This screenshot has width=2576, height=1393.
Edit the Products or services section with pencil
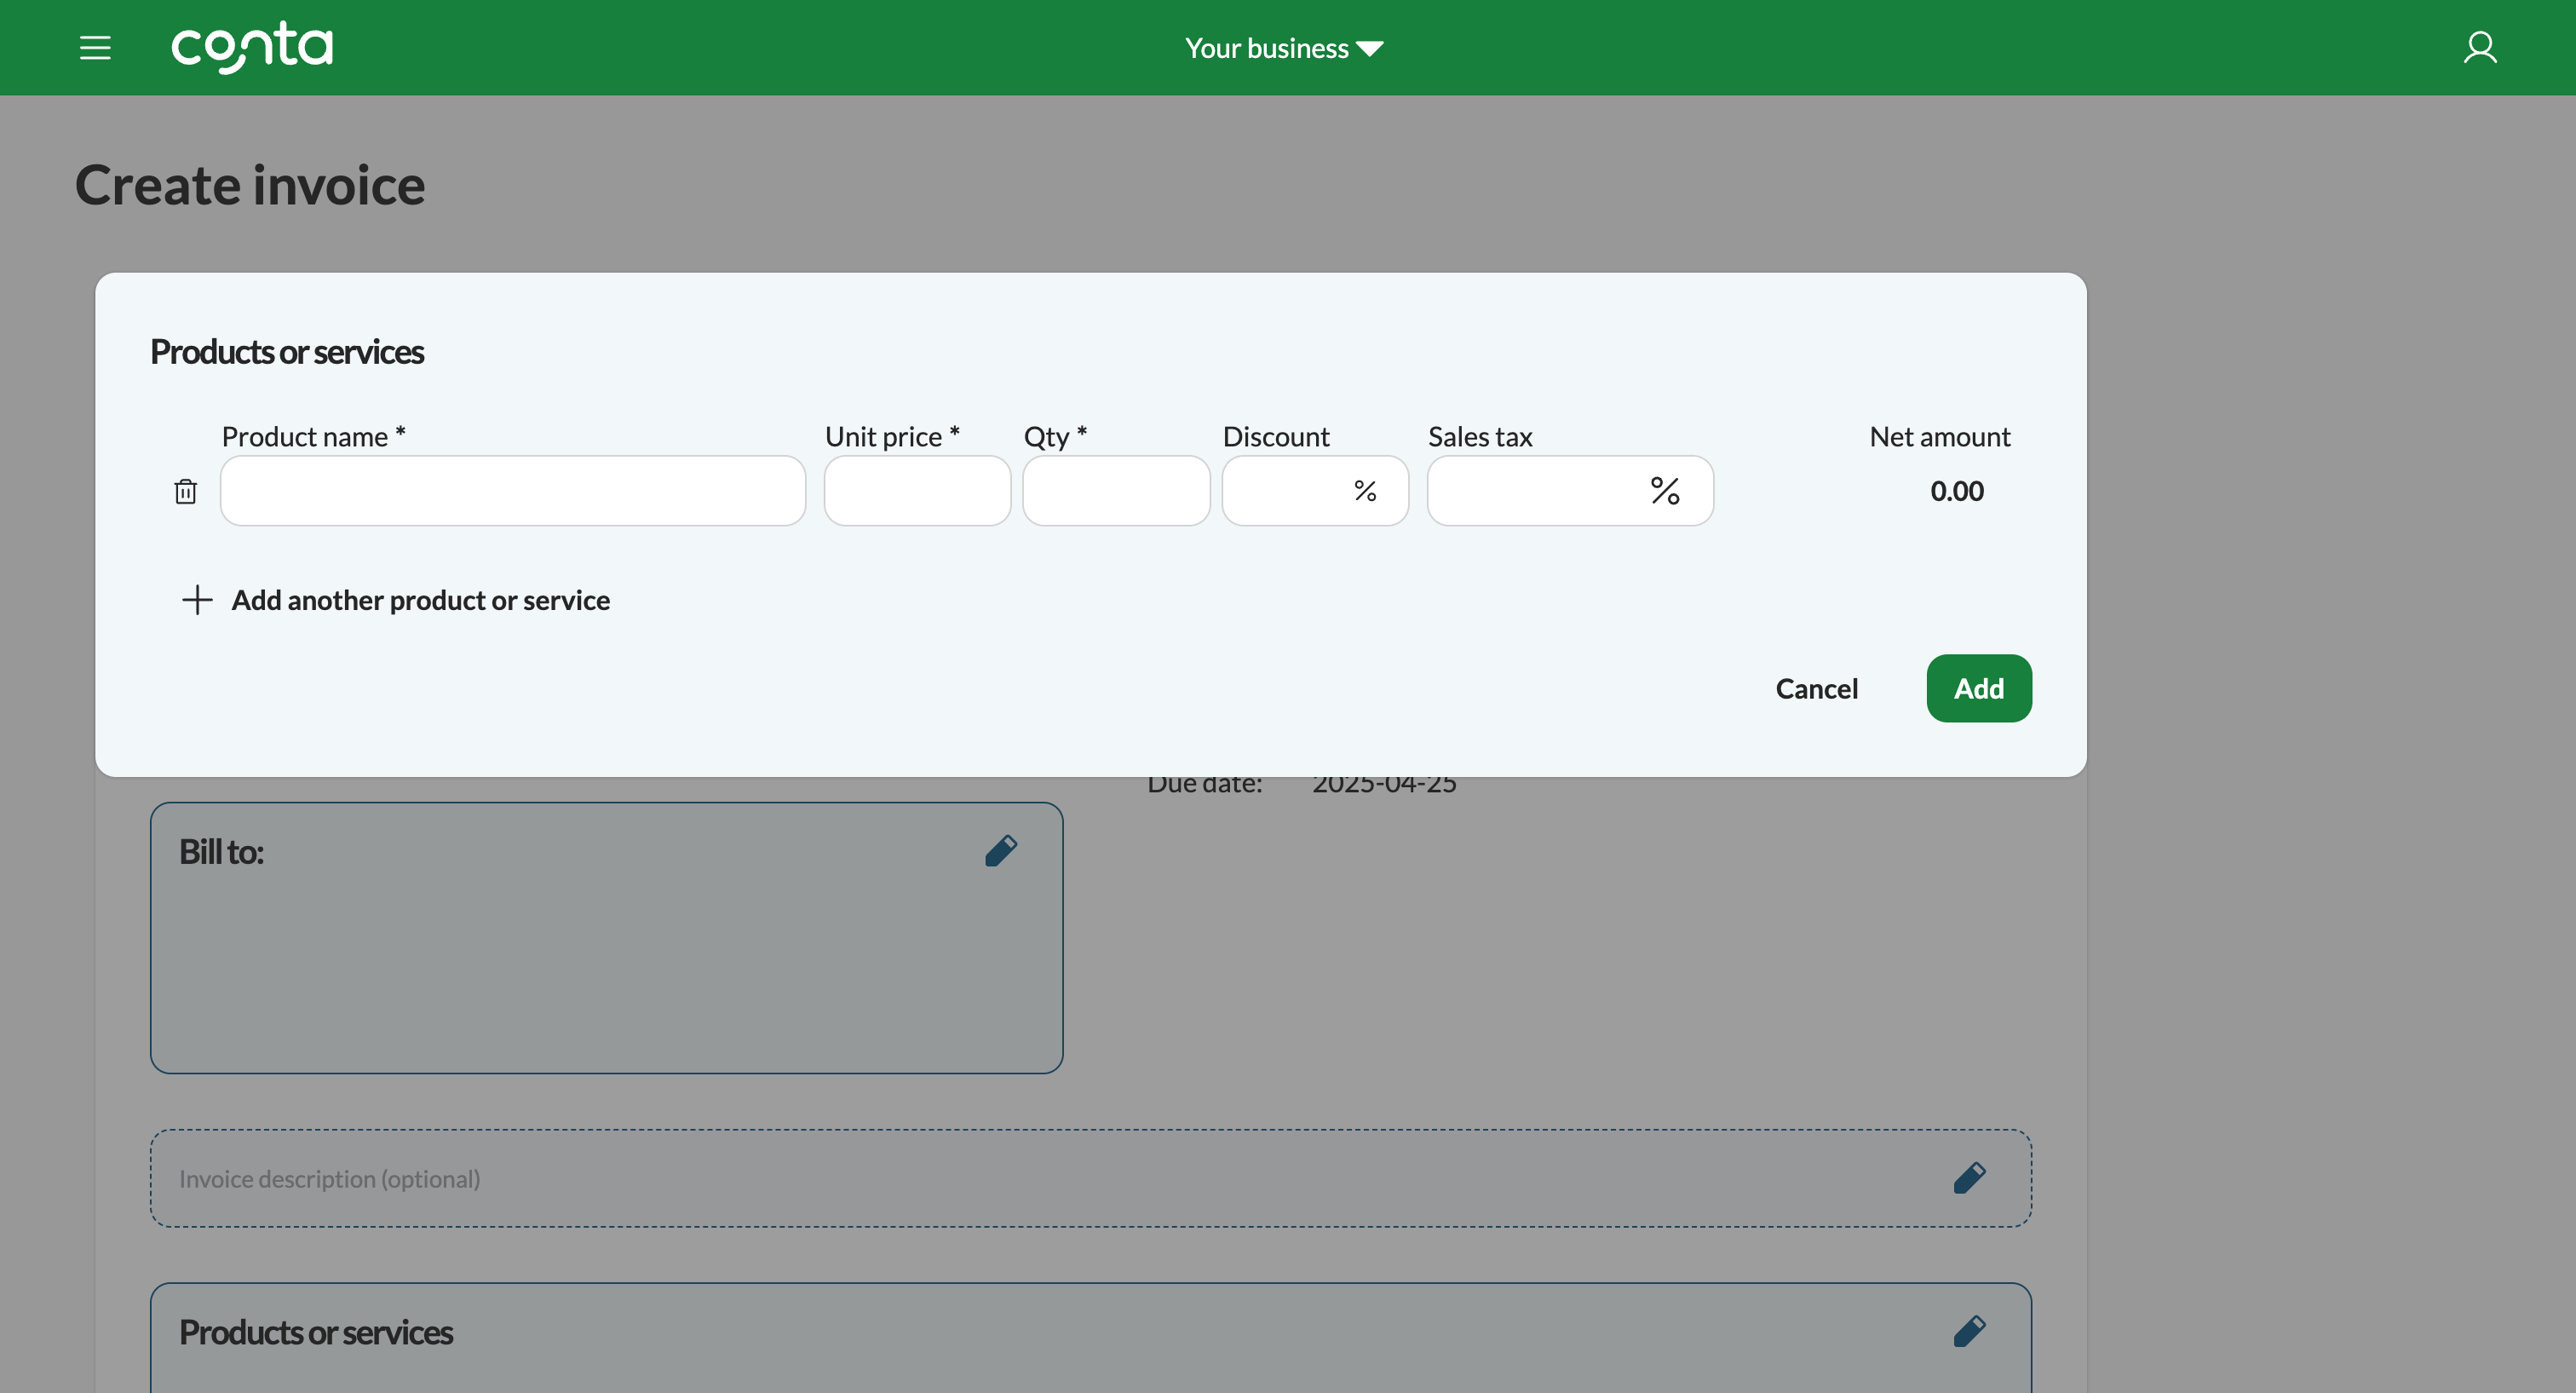click(x=1968, y=1331)
